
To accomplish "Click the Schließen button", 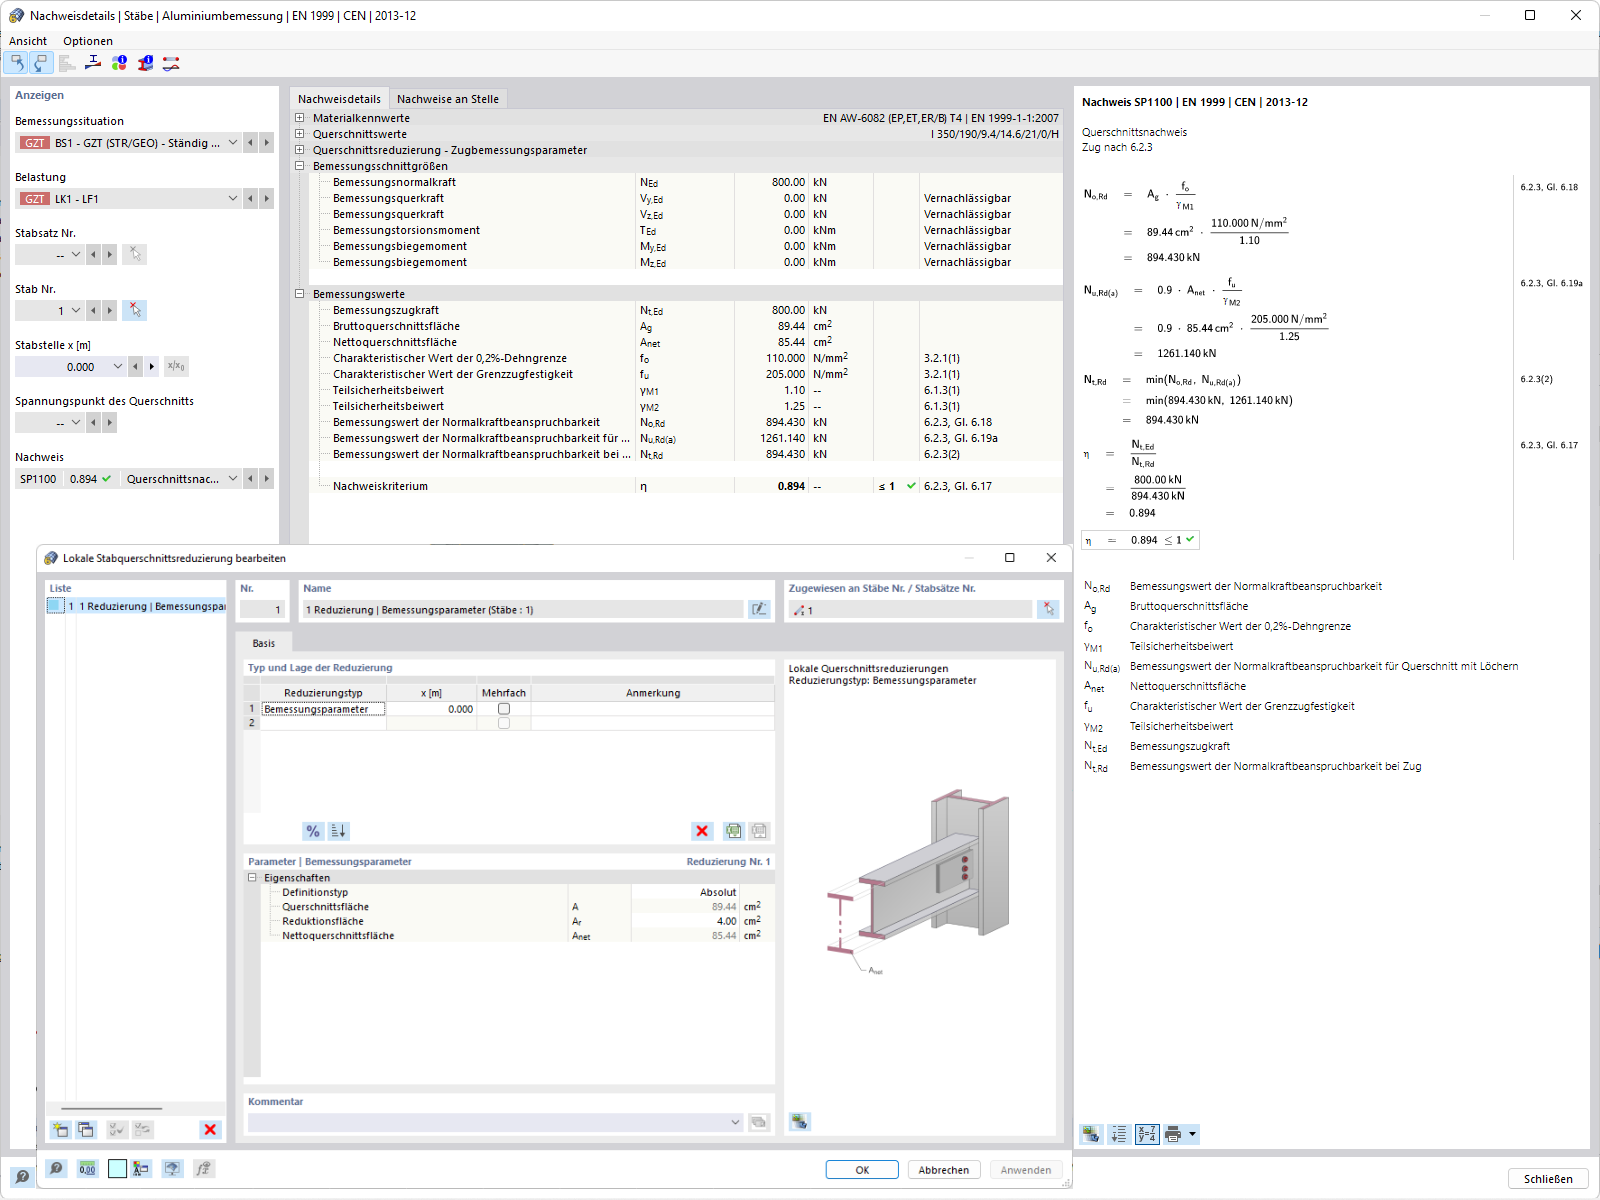I will click(1548, 1179).
